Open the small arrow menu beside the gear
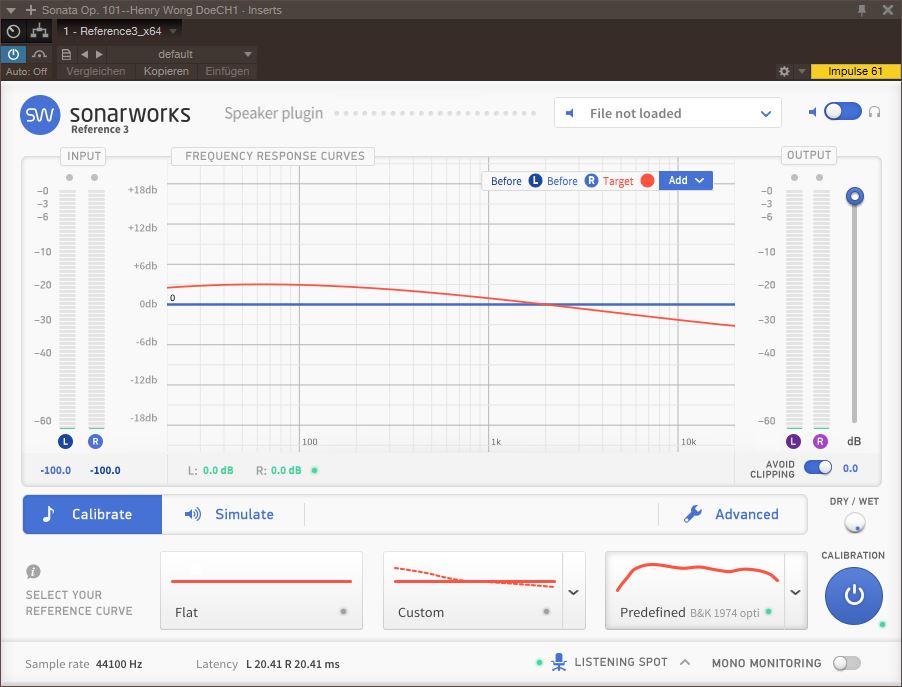902x687 pixels. [802, 71]
